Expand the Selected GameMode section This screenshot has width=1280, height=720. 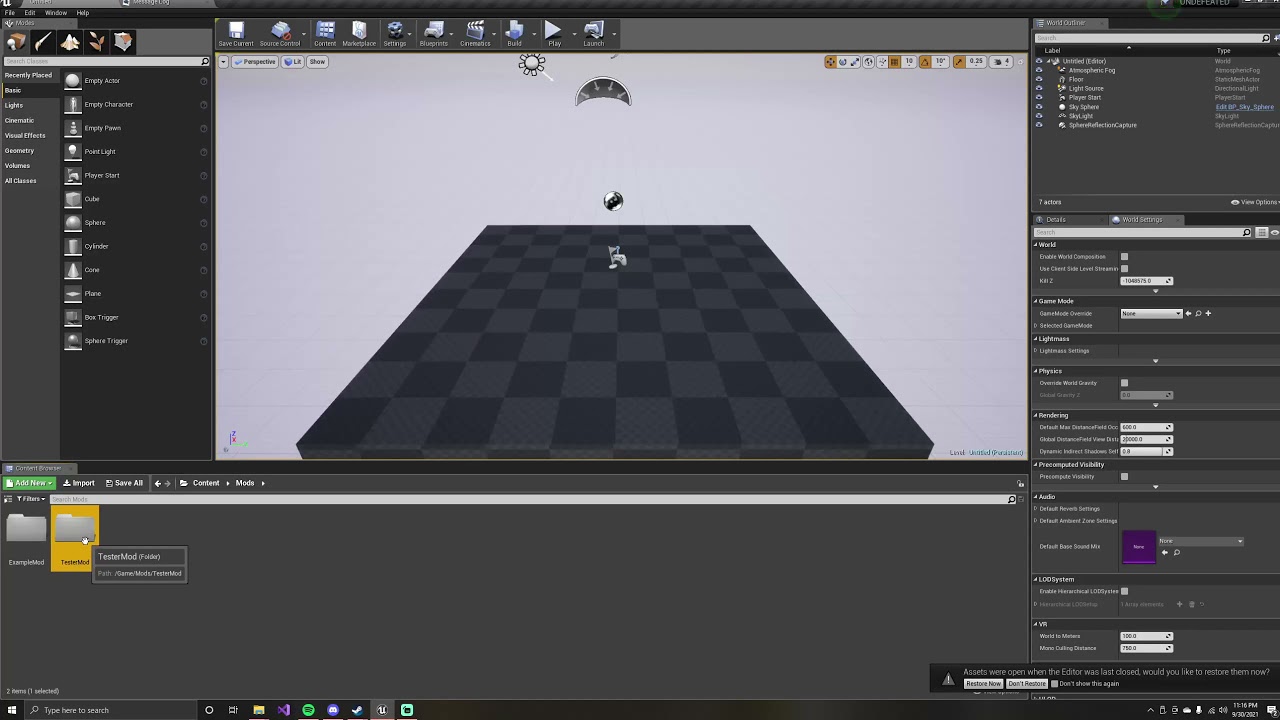tap(1036, 326)
